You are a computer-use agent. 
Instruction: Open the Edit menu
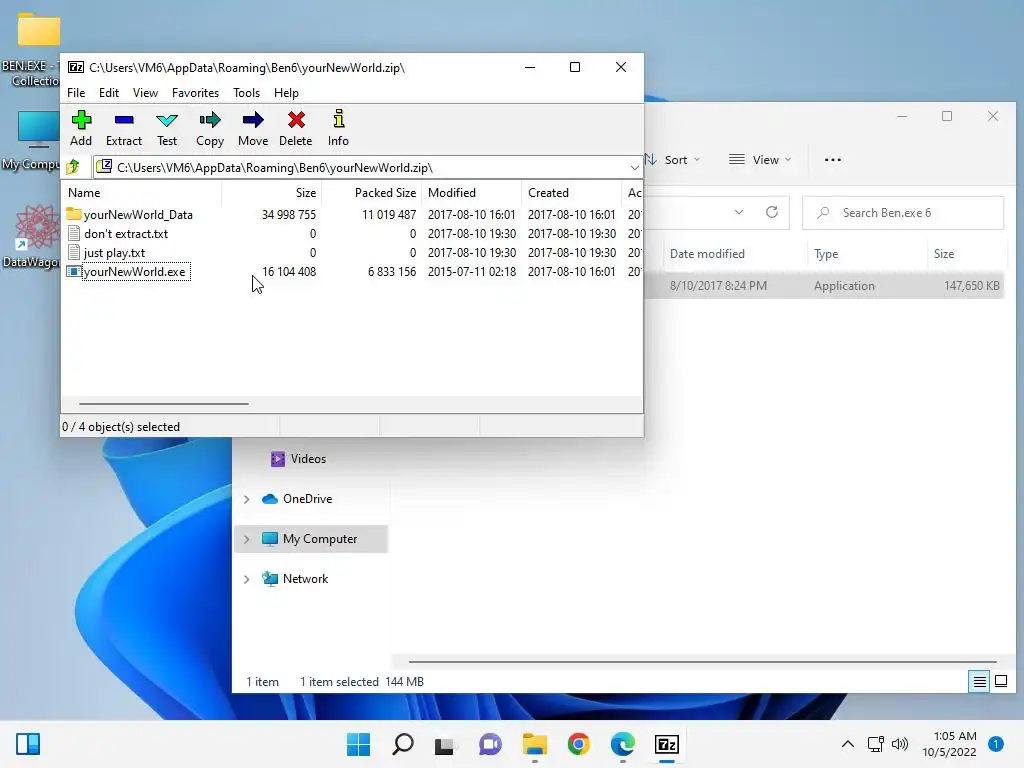click(108, 93)
